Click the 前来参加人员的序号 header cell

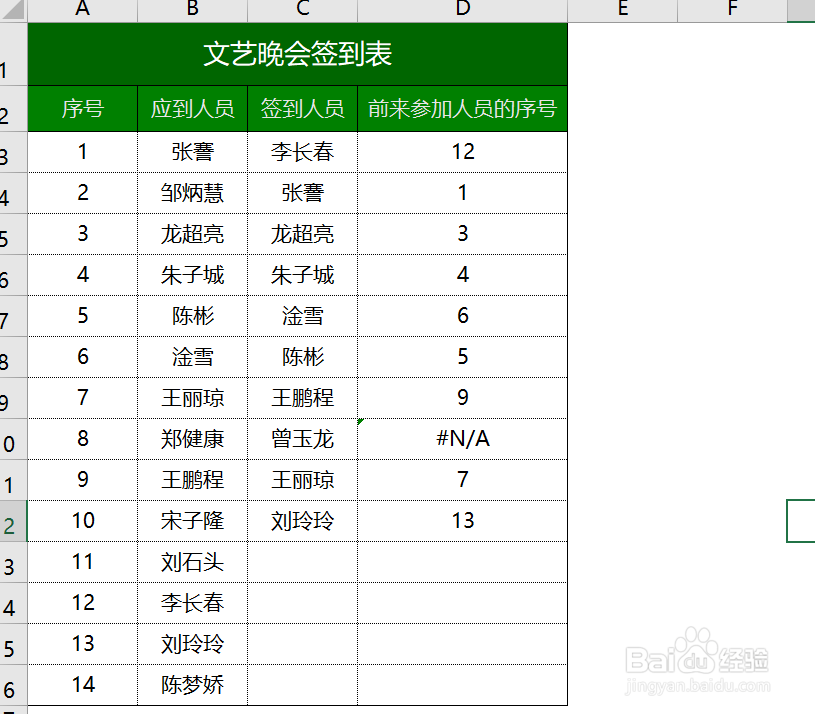(x=462, y=109)
